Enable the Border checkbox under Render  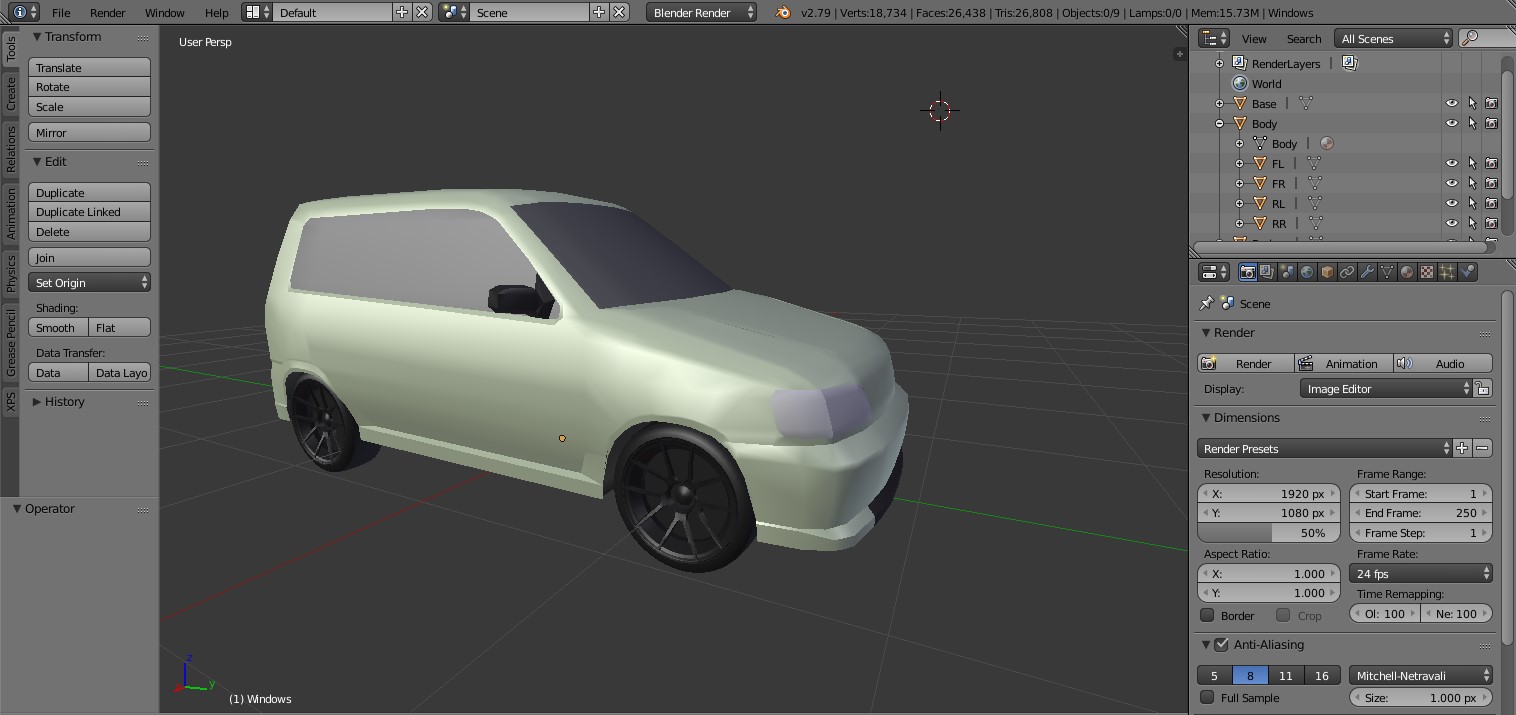pos(1207,615)
